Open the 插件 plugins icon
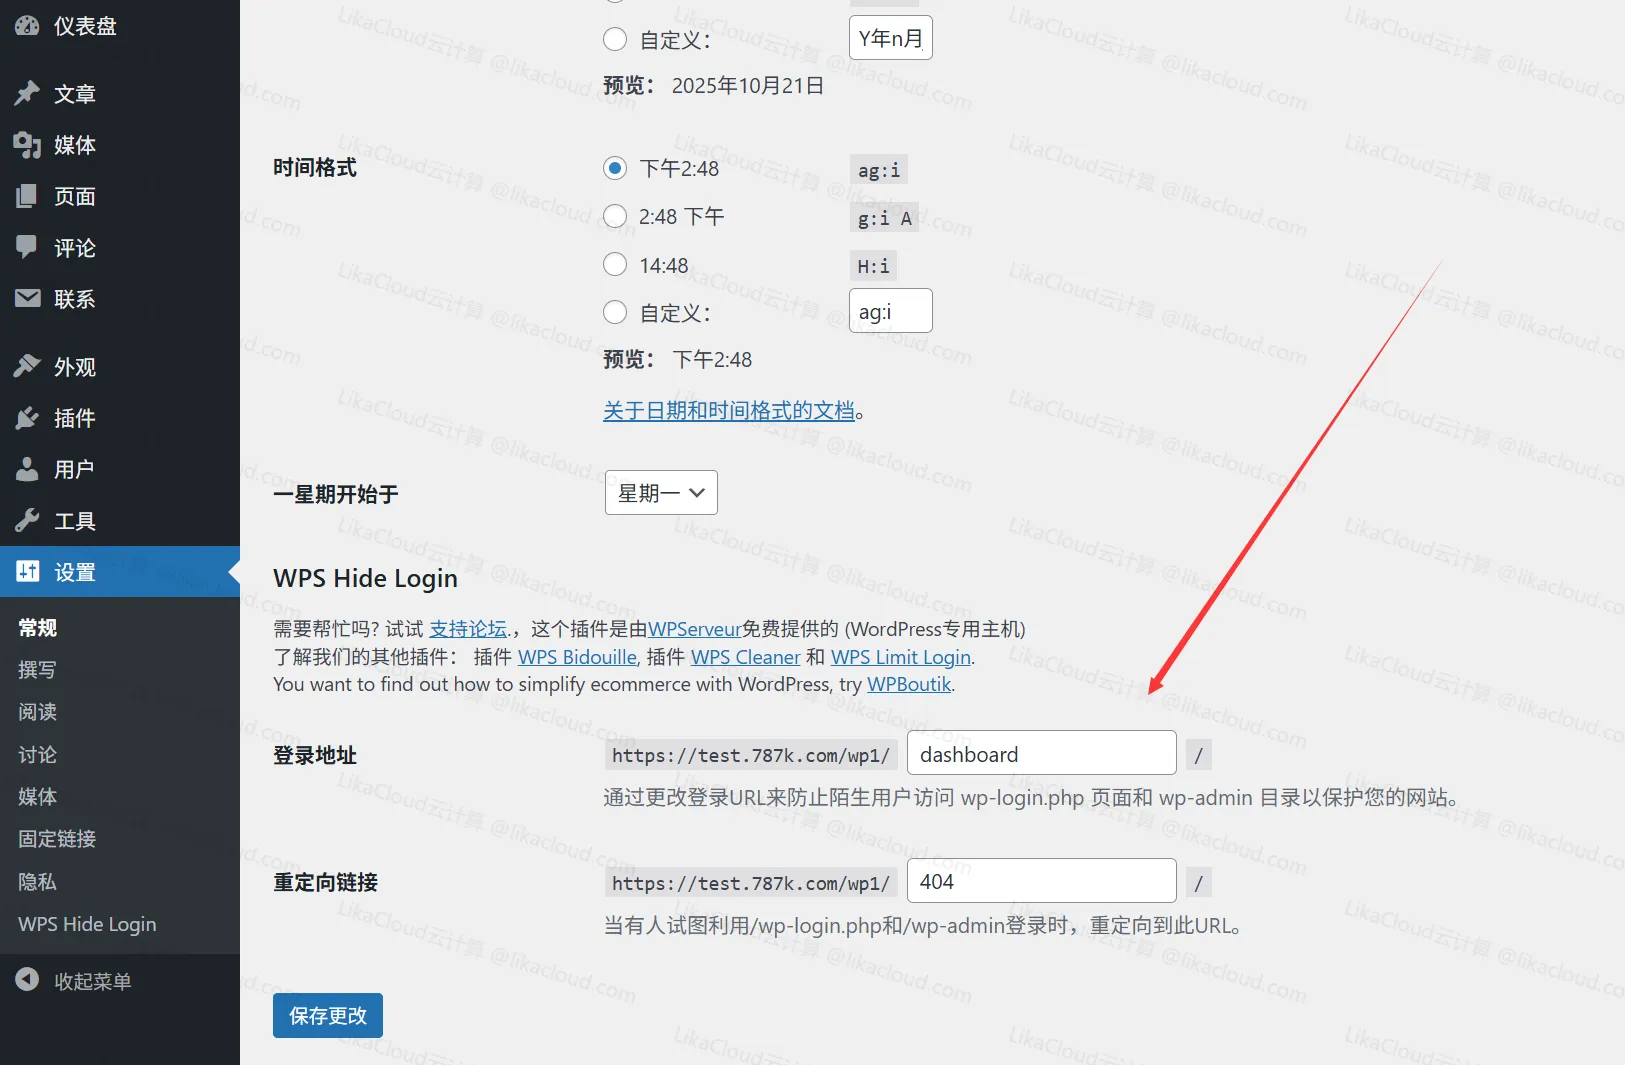1625x1065 pixels. tap(27, 418)
